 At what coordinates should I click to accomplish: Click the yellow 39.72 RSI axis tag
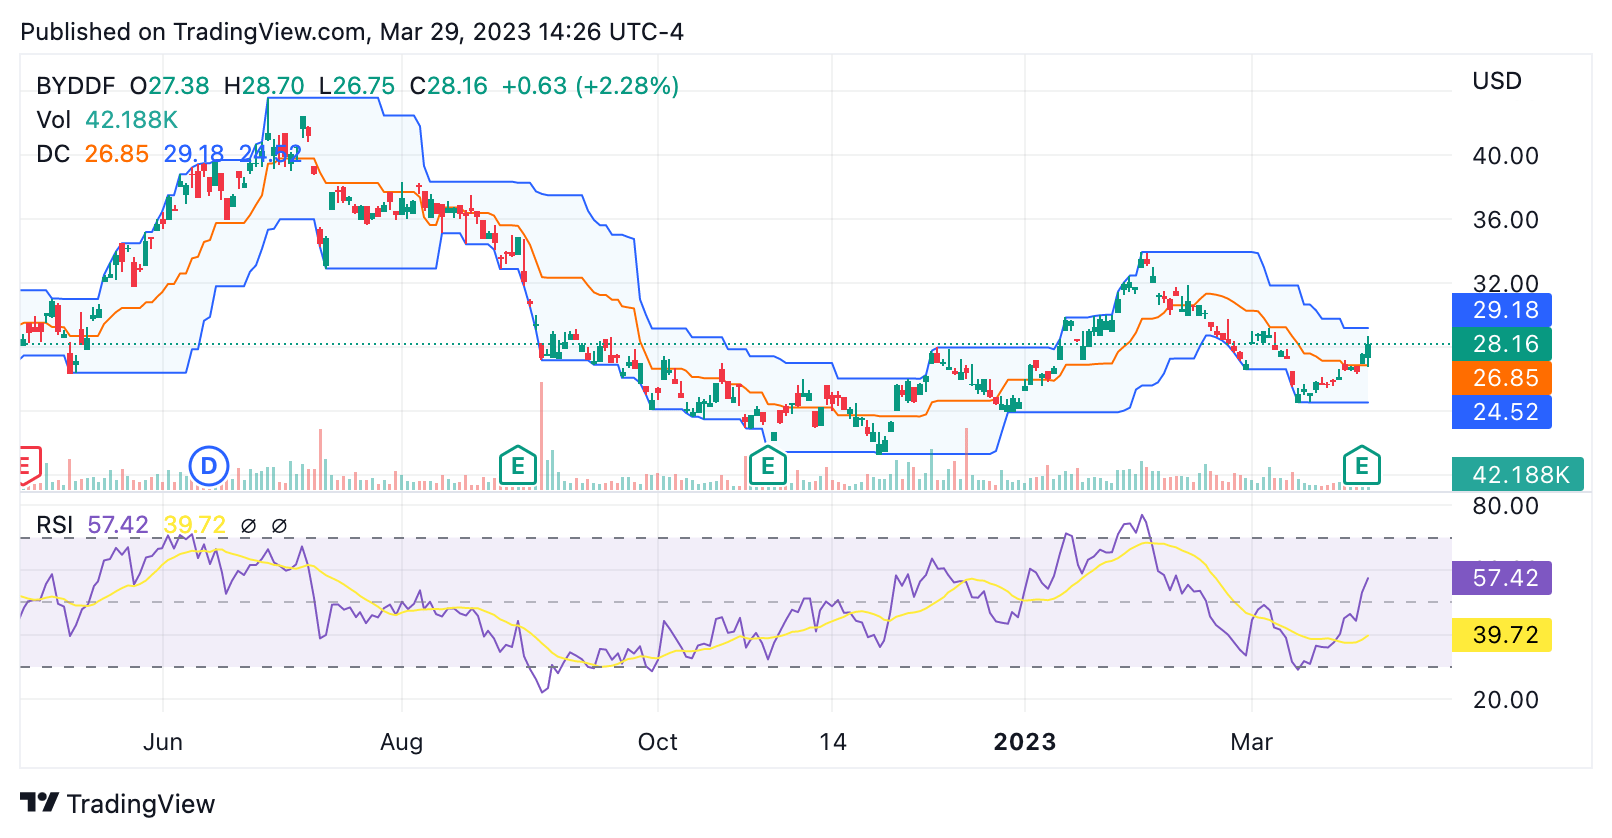[1502, 635]
